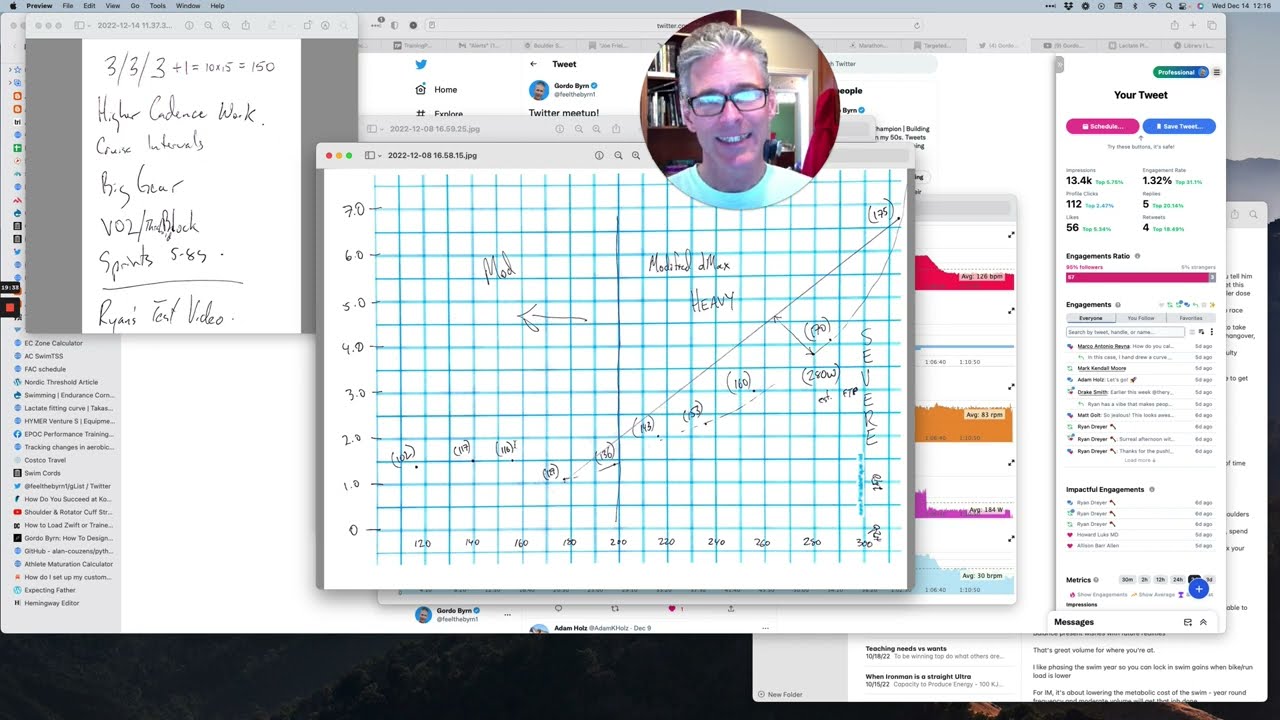The image size is (1280, 720).
Task: Share the 11.37.3 notes image
Action: [x=246, y=25]
